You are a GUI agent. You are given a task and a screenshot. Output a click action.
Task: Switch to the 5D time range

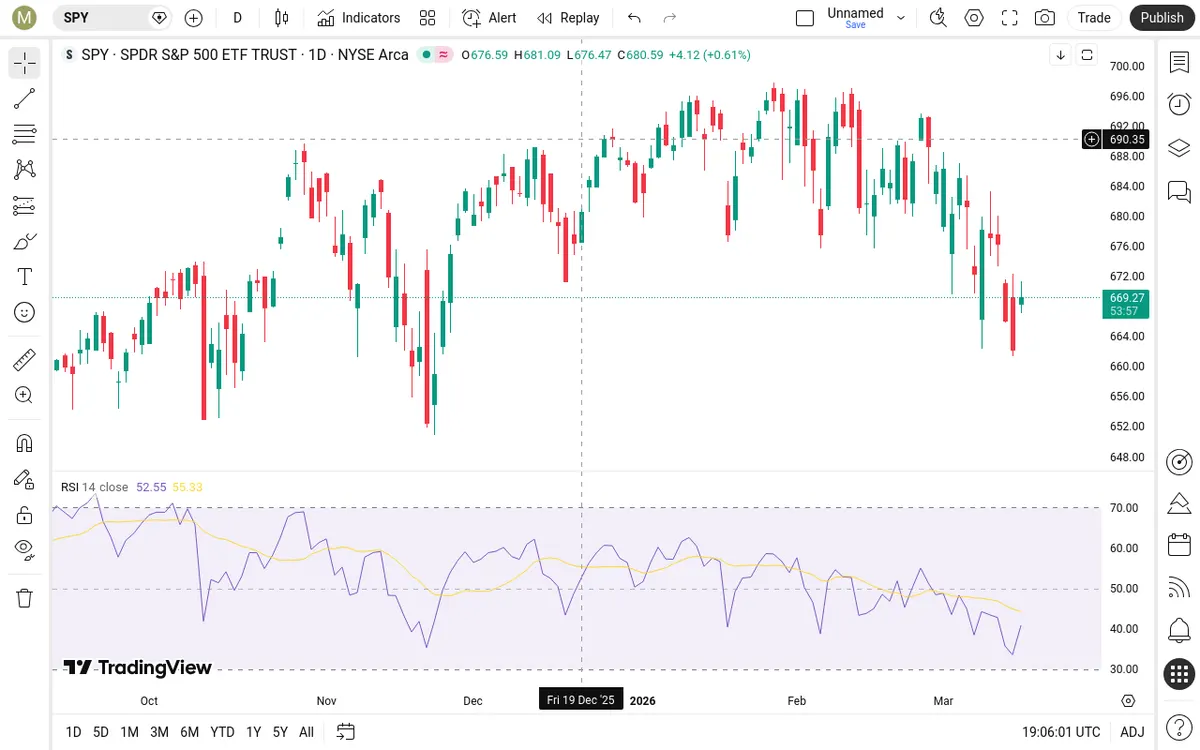[x=101, y=732]
